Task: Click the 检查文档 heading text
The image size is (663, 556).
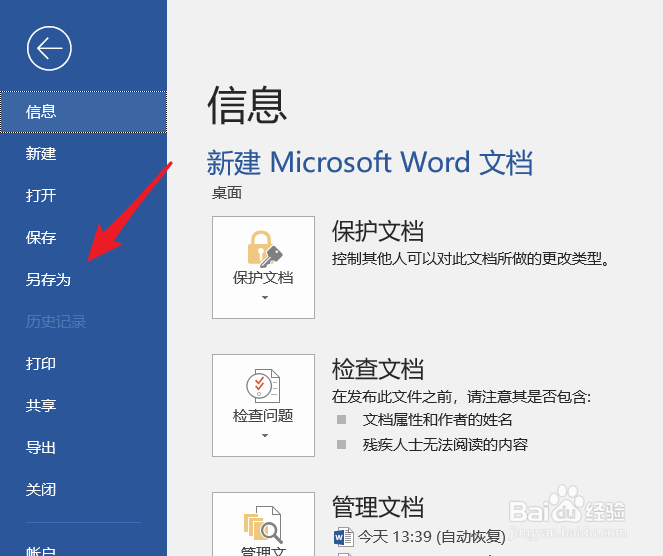Action: 378,369
